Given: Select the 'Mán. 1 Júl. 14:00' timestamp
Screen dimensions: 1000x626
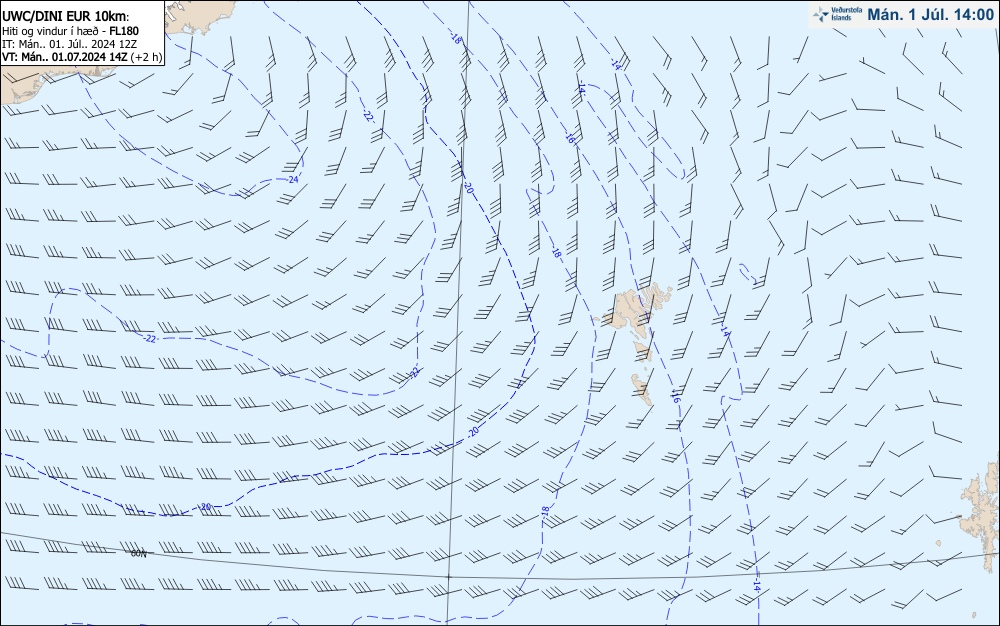Looking at the screenshot, I should tap(930, 14).
